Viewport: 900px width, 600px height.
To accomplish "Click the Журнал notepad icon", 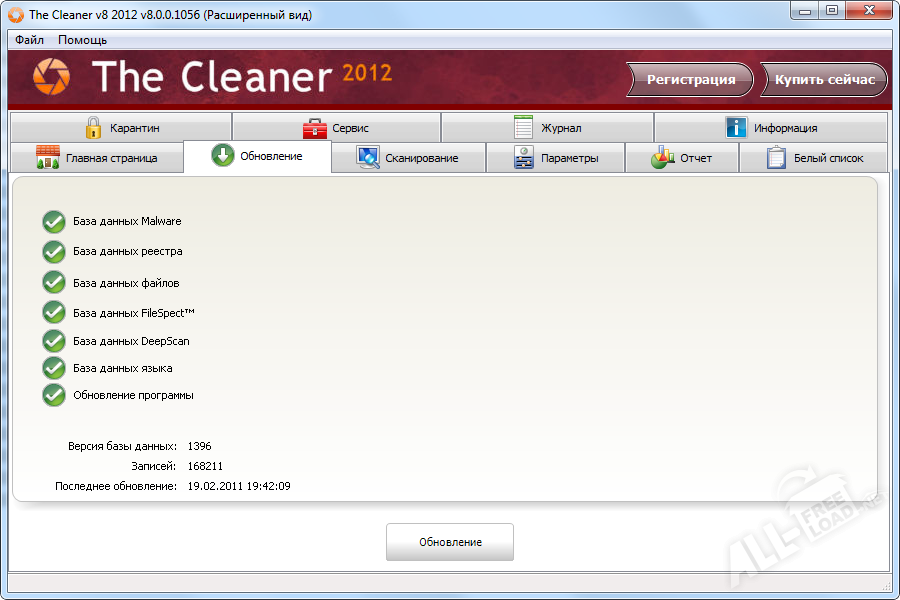I will click(x=524, y=128).
